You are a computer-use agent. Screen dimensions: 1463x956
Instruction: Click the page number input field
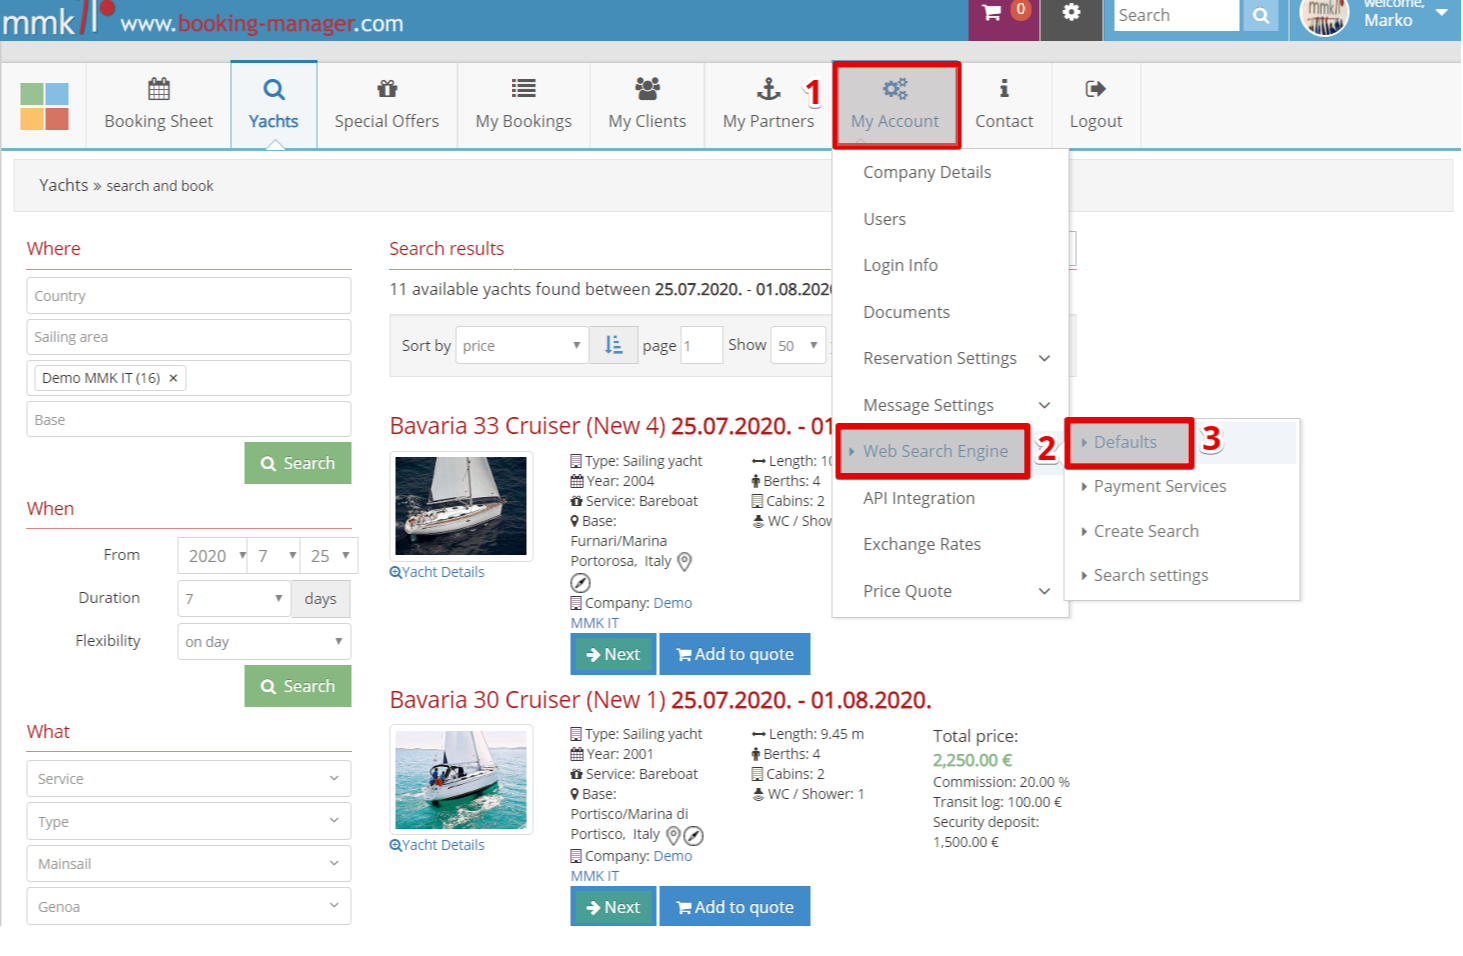(x=701, y=346)
